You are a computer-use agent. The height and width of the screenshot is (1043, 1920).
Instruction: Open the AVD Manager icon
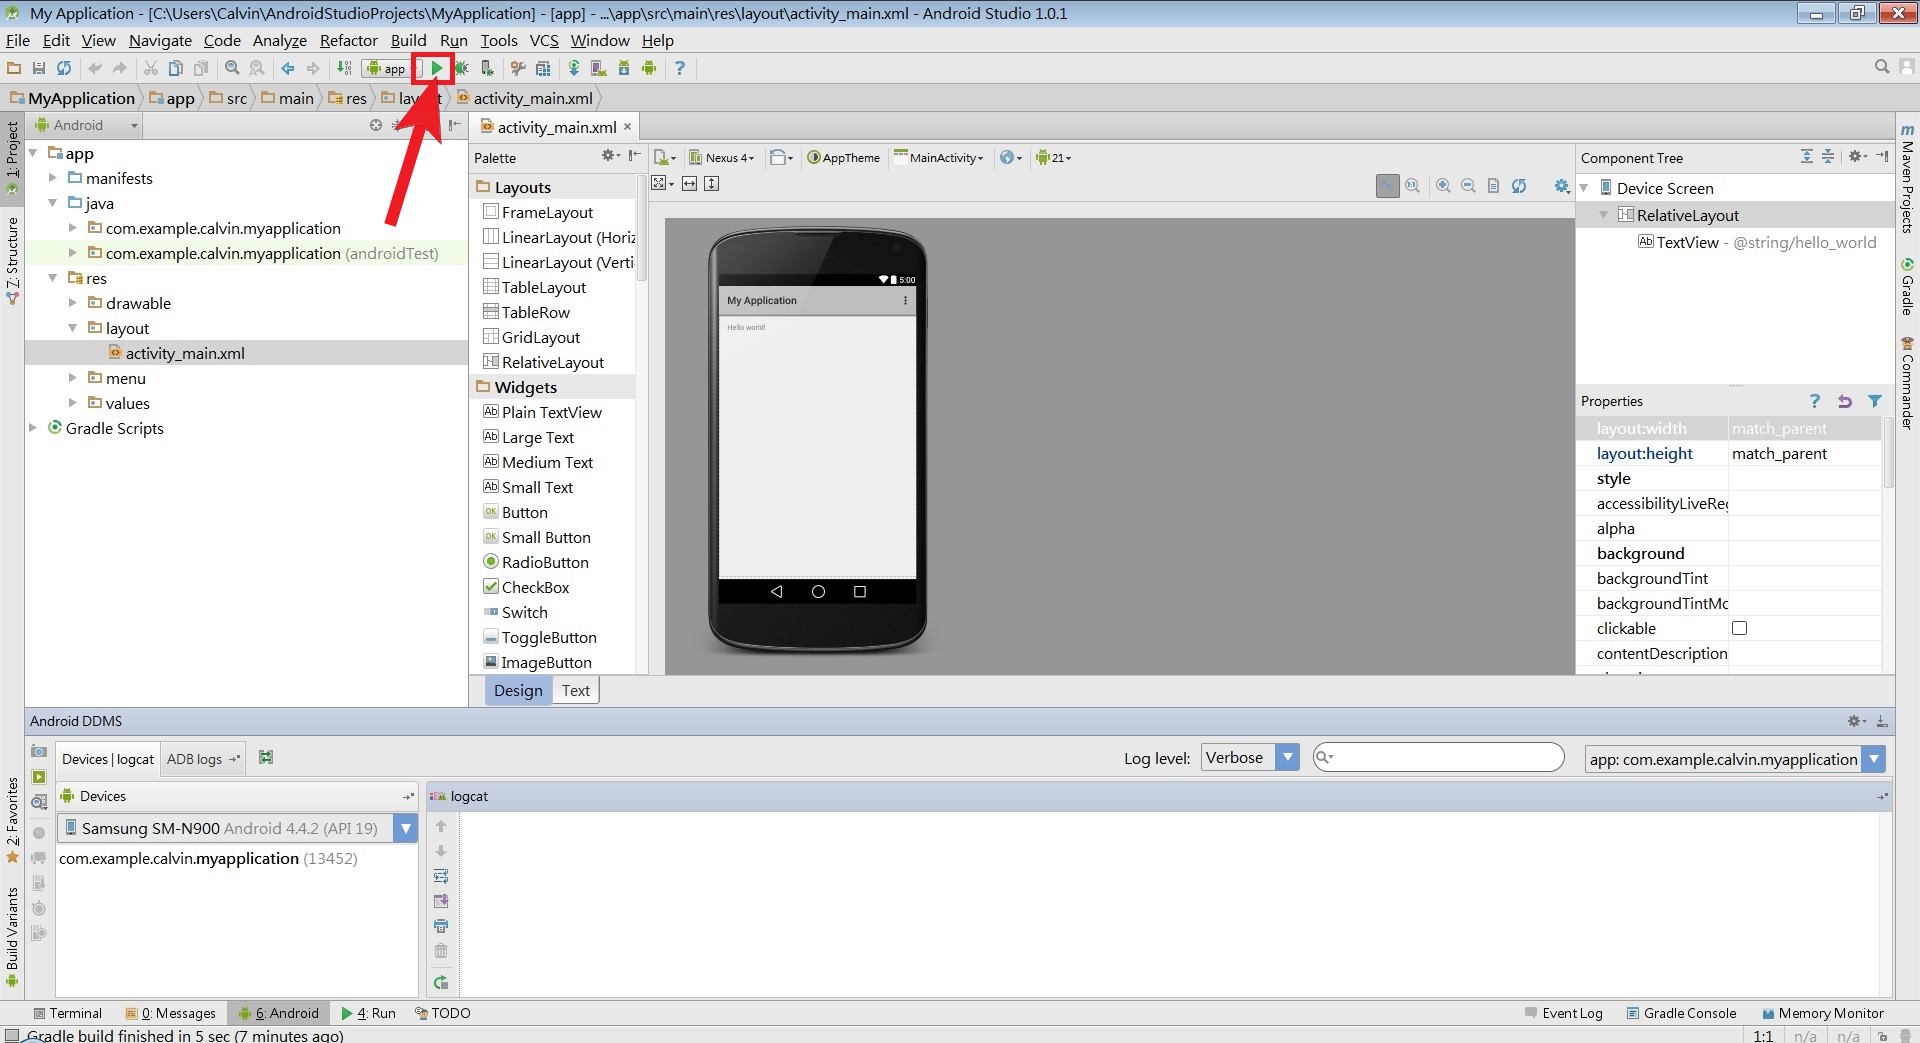point(599,68)
